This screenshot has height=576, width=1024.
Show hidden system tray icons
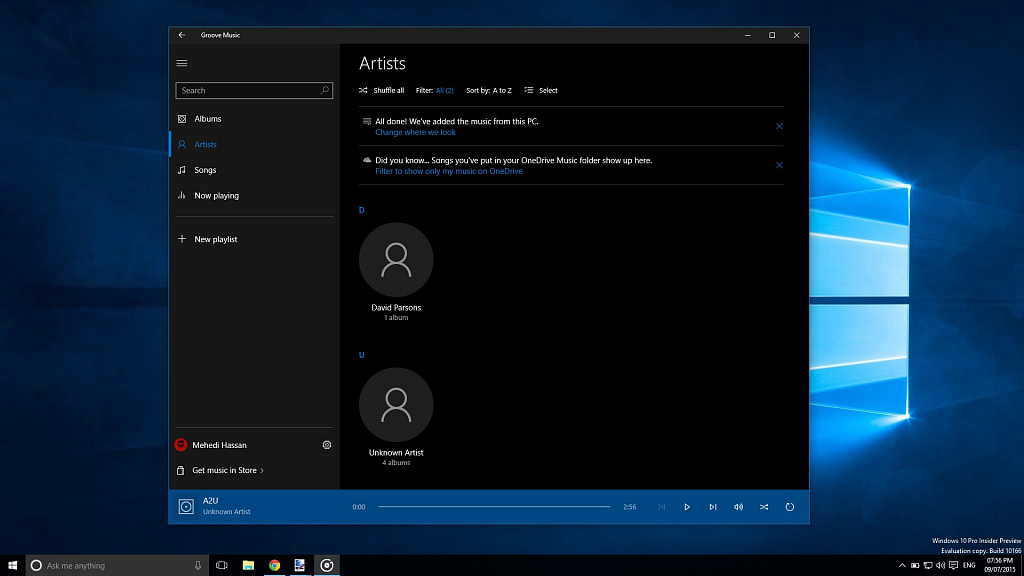click(x=902, y=566)
